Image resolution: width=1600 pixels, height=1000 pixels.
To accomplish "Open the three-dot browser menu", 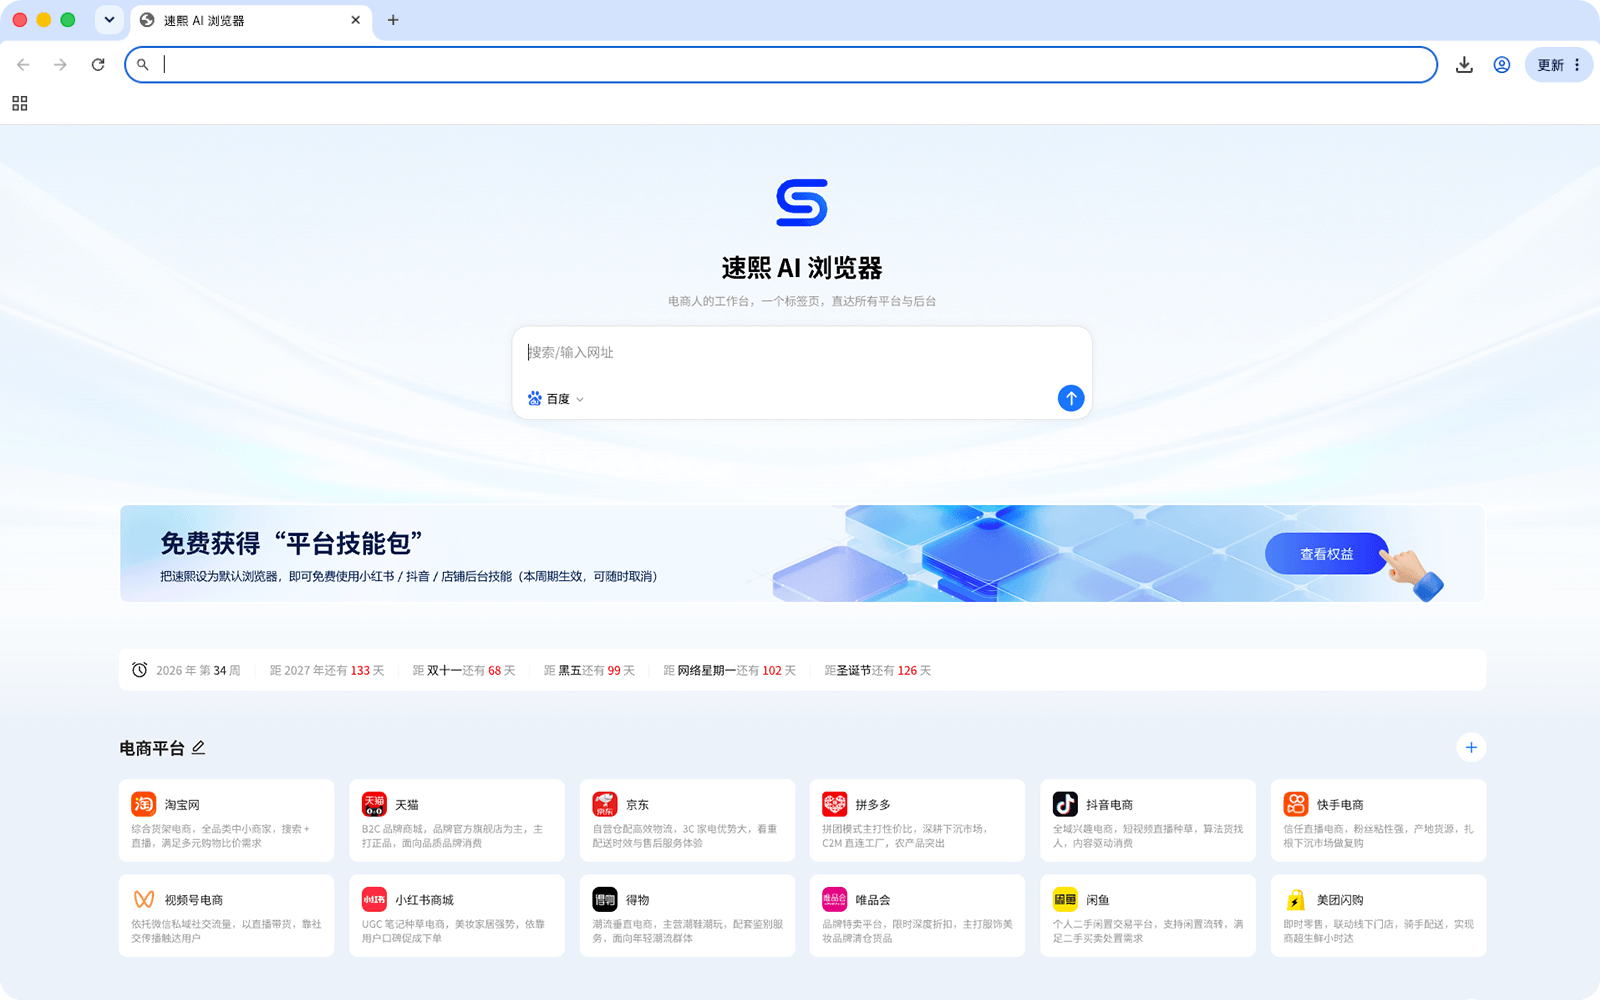I will click(x=1577, y=65).
